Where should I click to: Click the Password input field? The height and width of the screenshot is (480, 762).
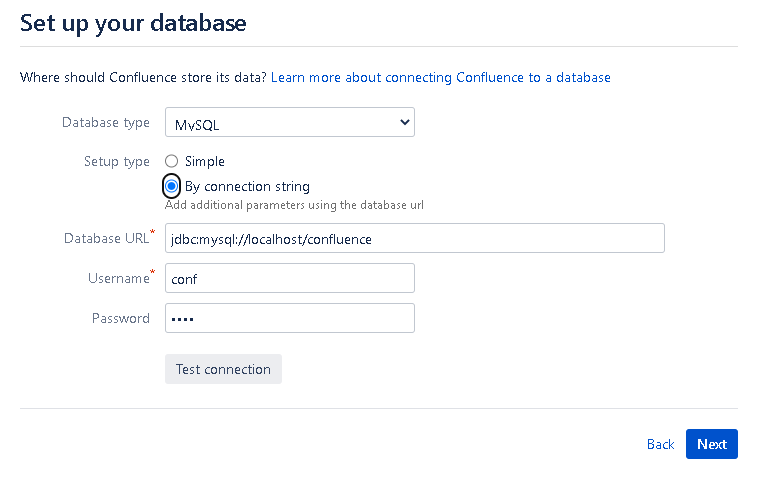click(x=290, y=318)
